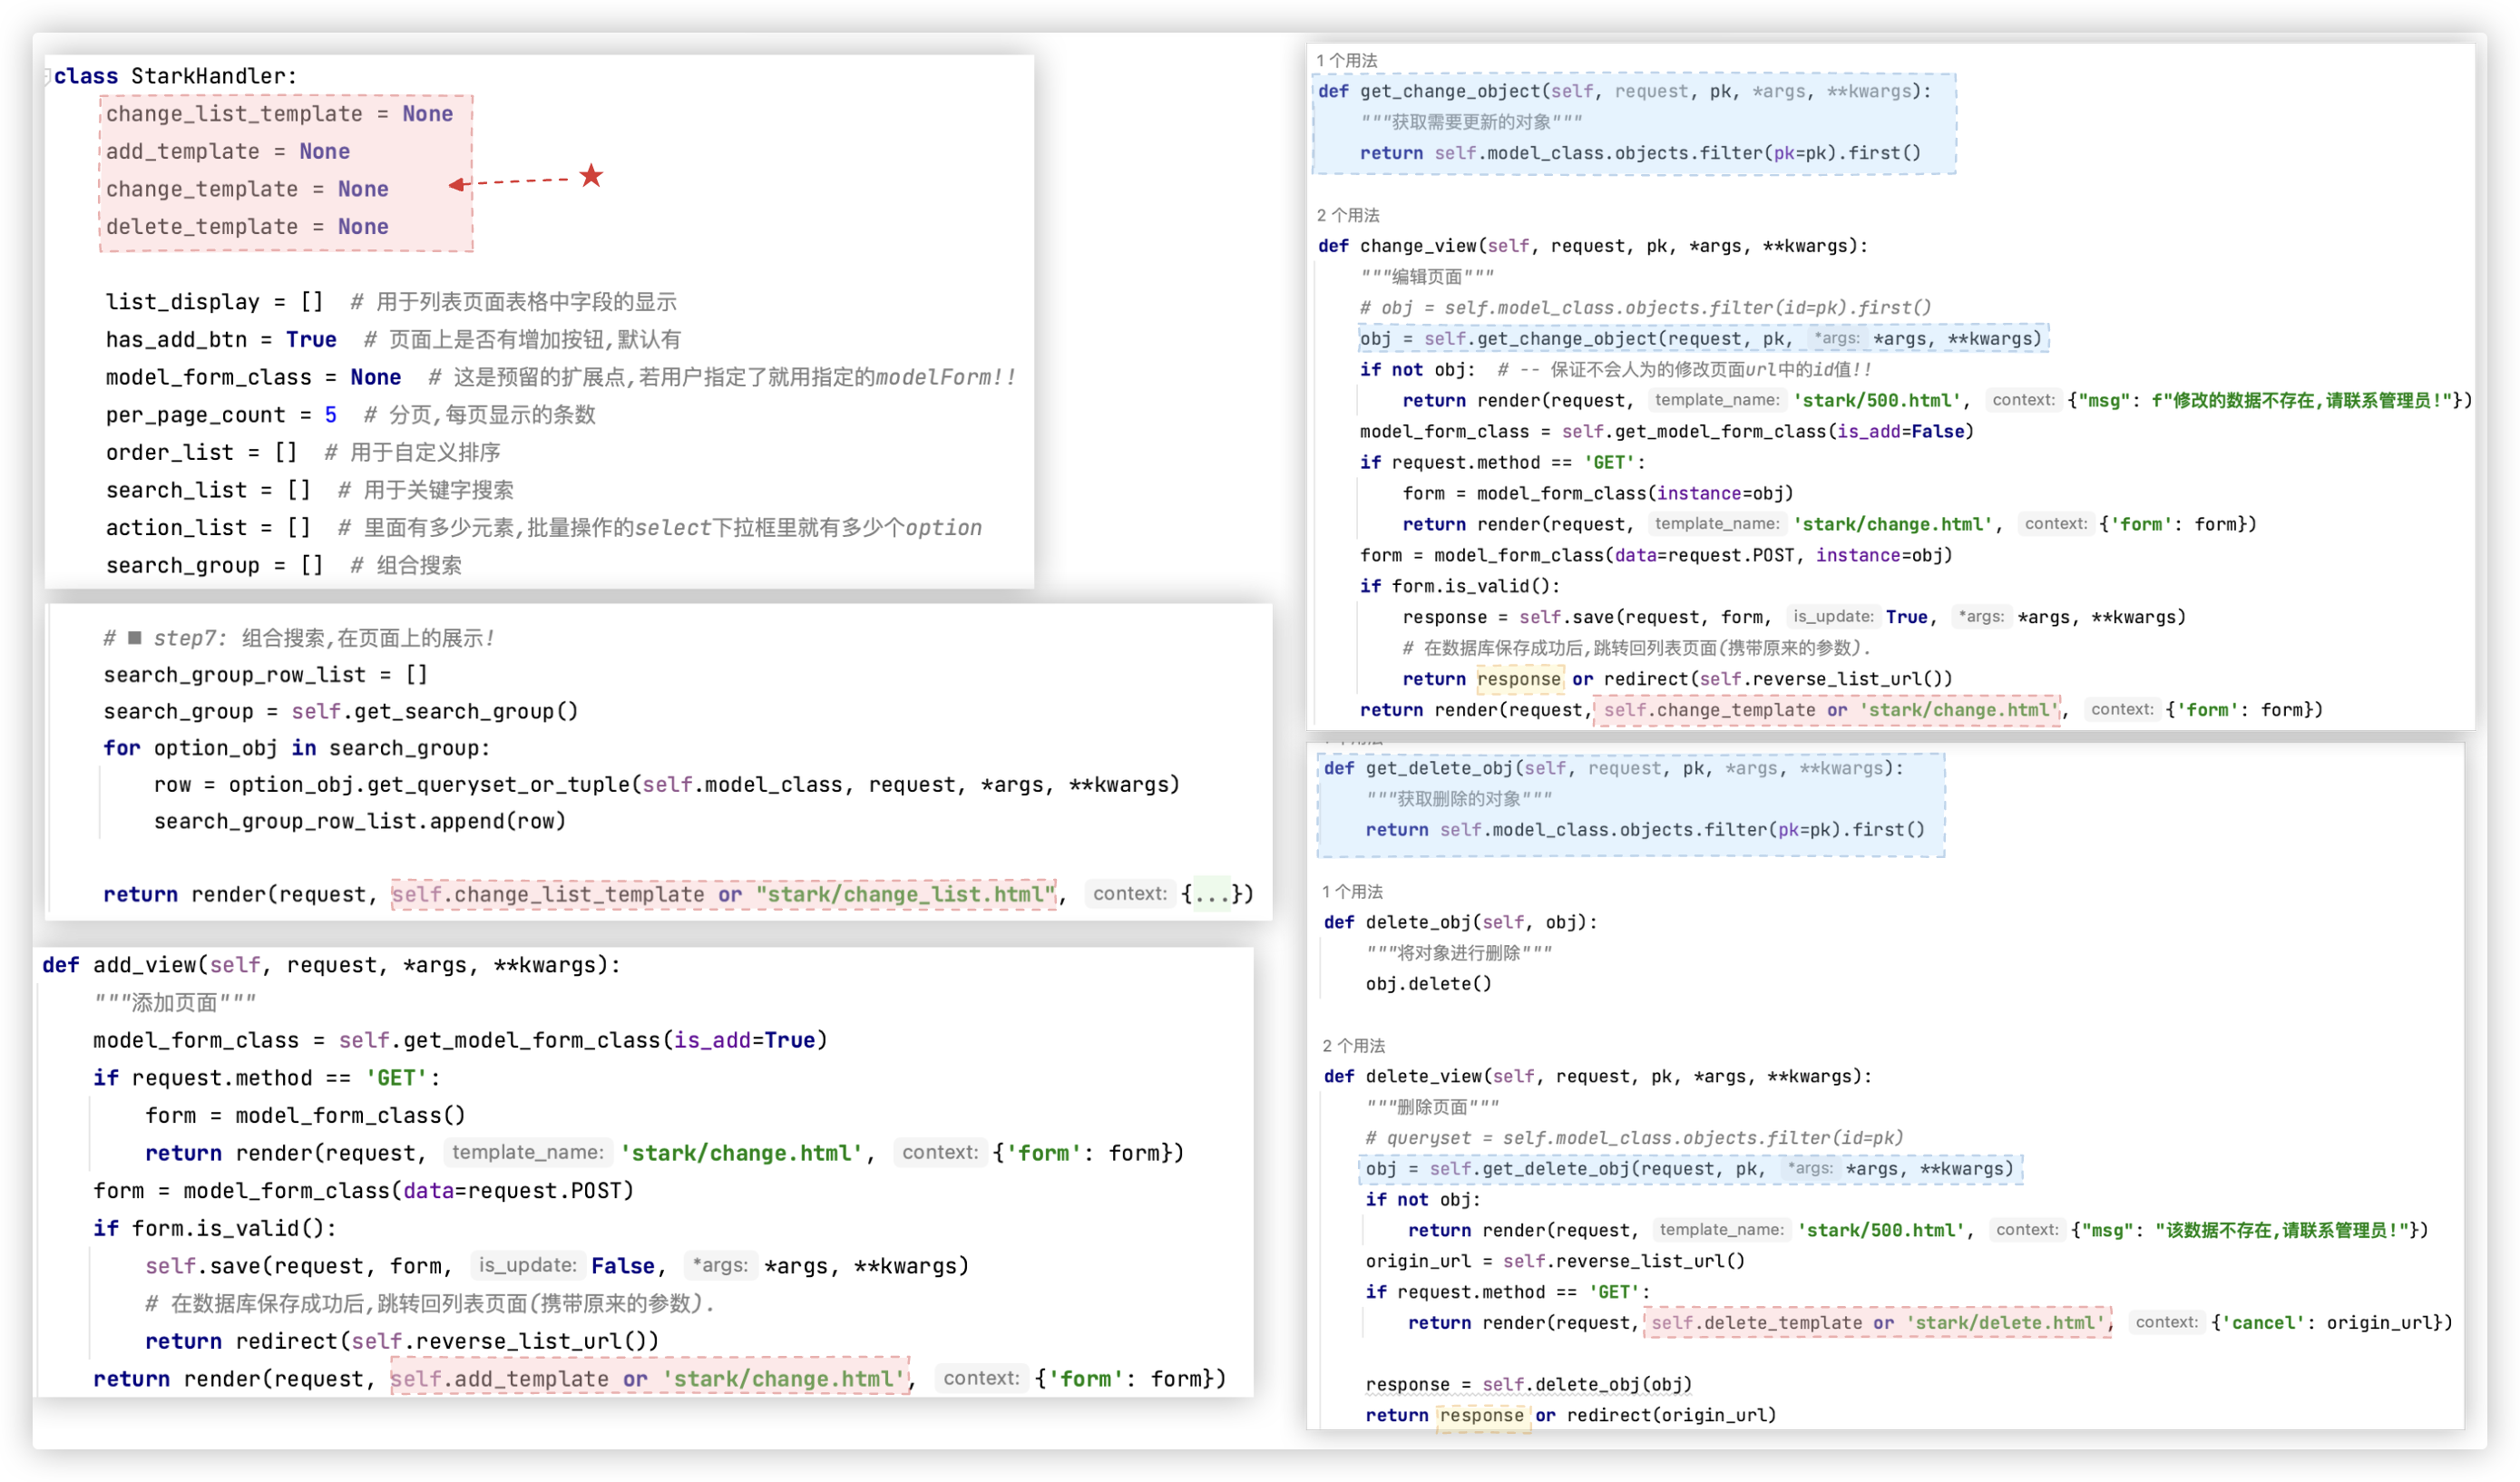Click the is_update inlay hint in add_view

527,1265
